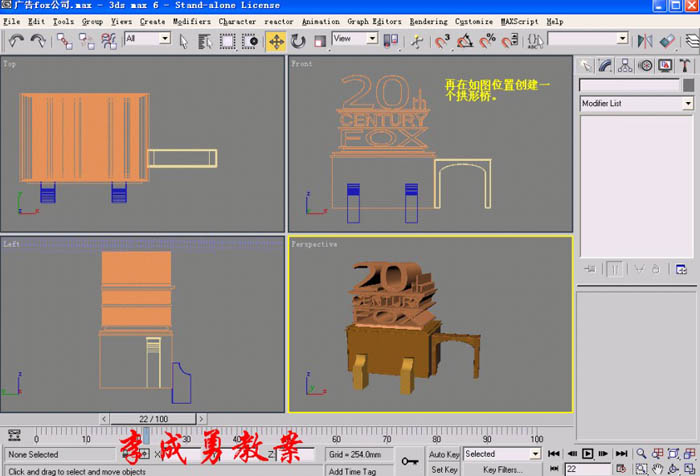Screen dimensions: 700x476
Task: Activate the Select and Rotate tool
Action: click(x=298, y=42)
